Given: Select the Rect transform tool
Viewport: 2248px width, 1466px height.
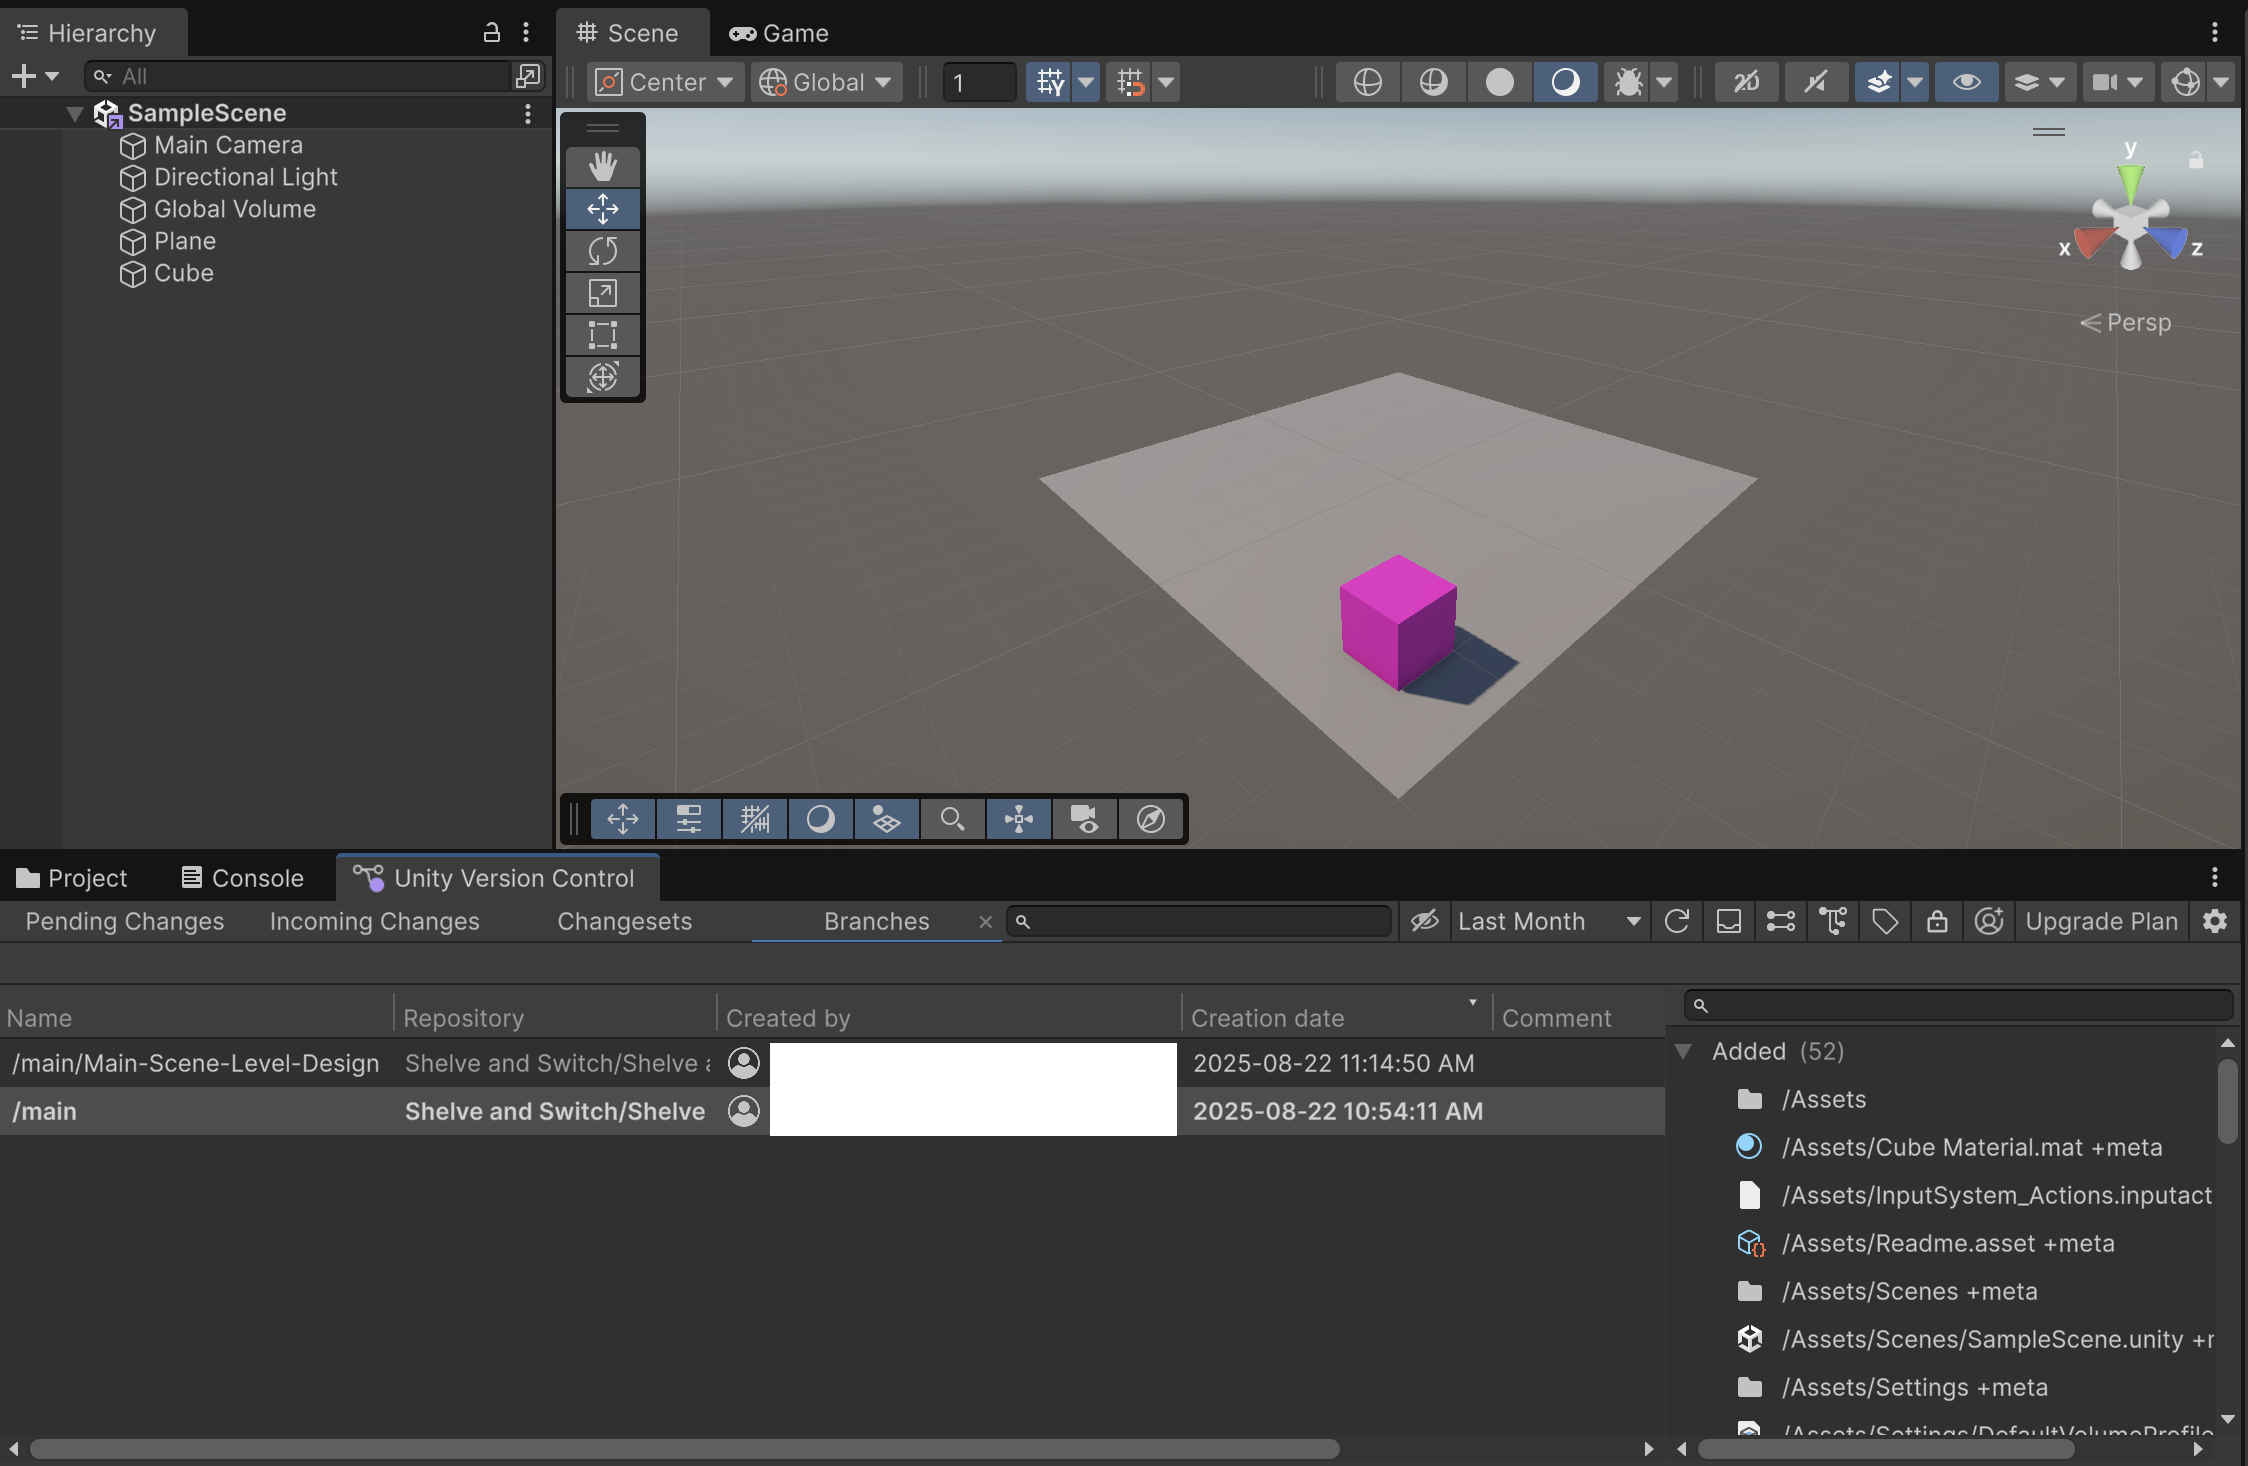Looking at the screenshot, I should pyautogui.click(x=602, y=335).
